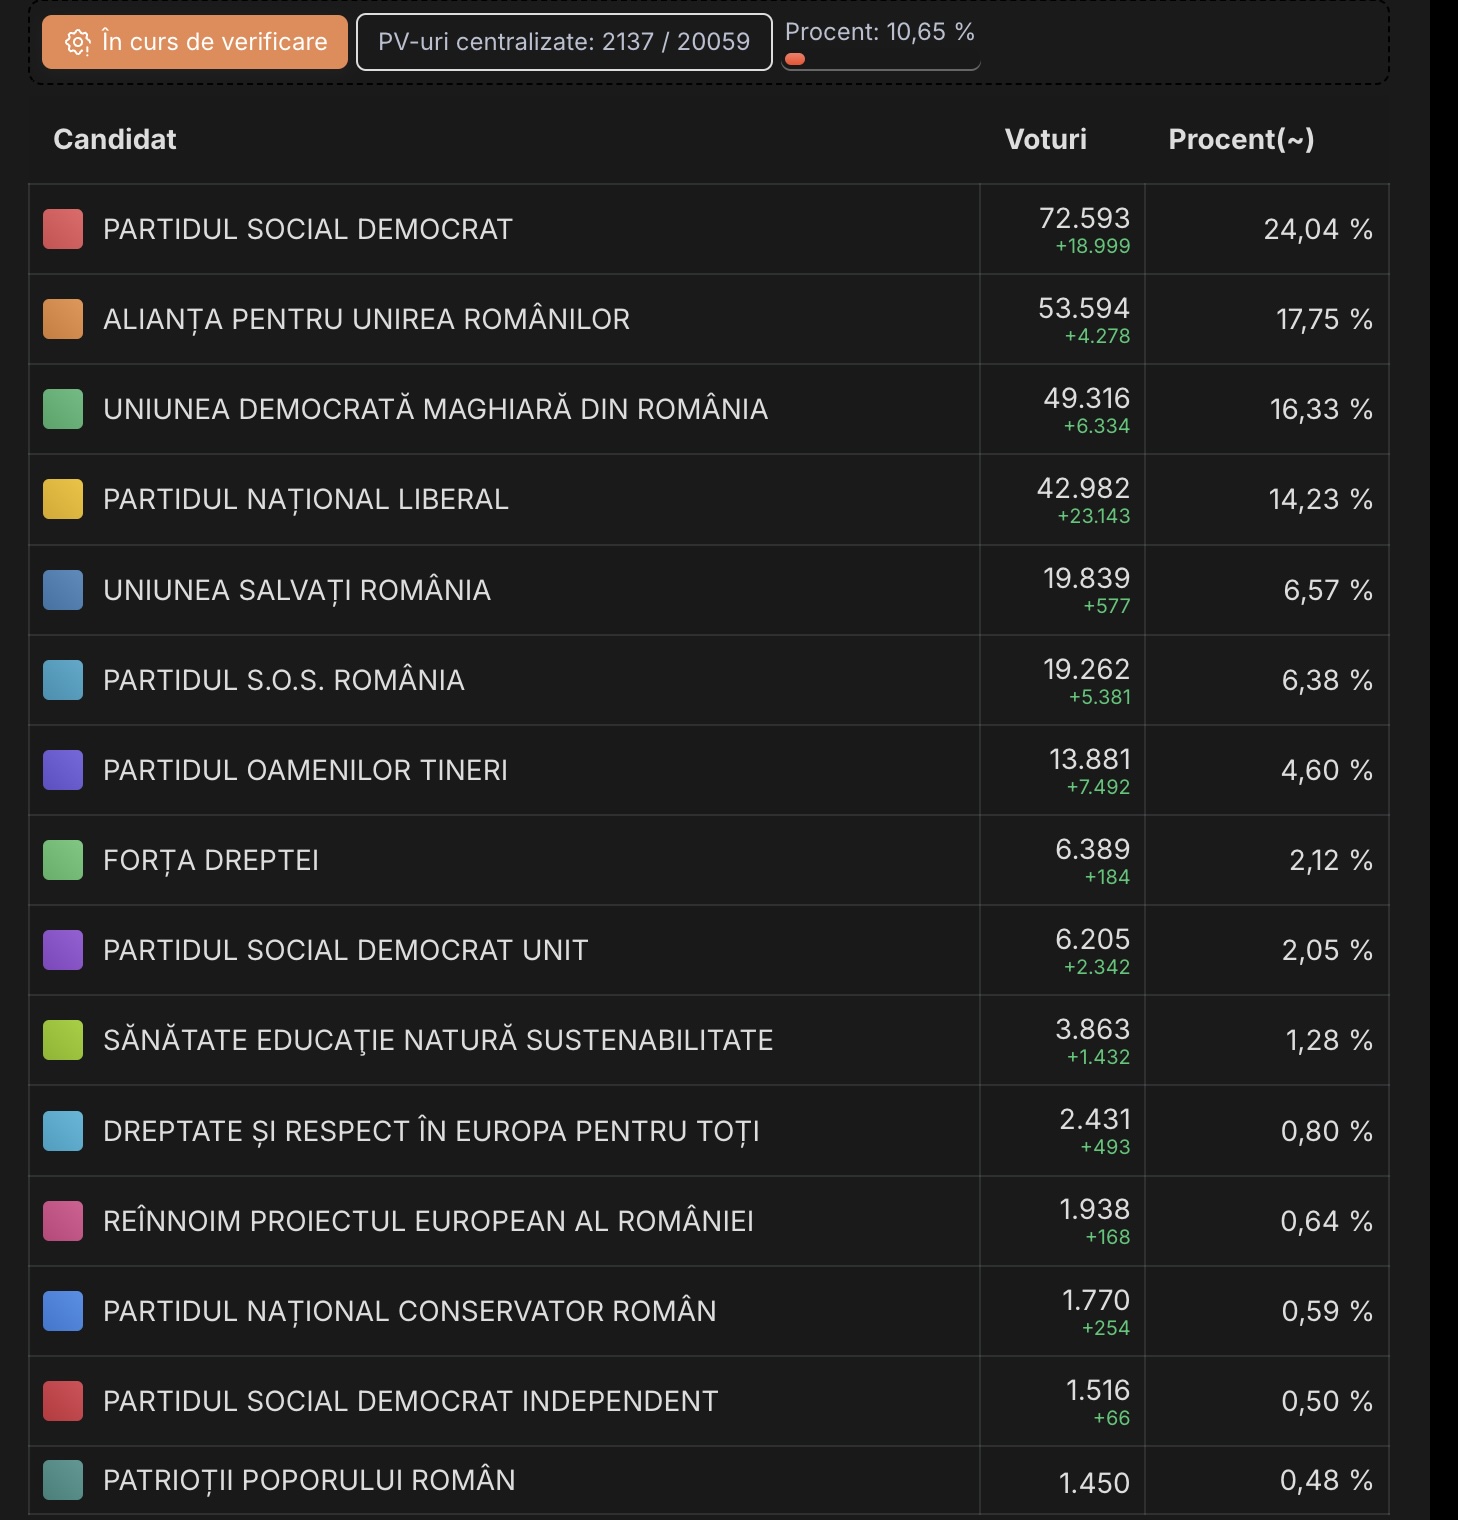Screen dimensions: 1458x1520
Task: Click the PV-uri centralizate counter box
Action: [564, 42]
